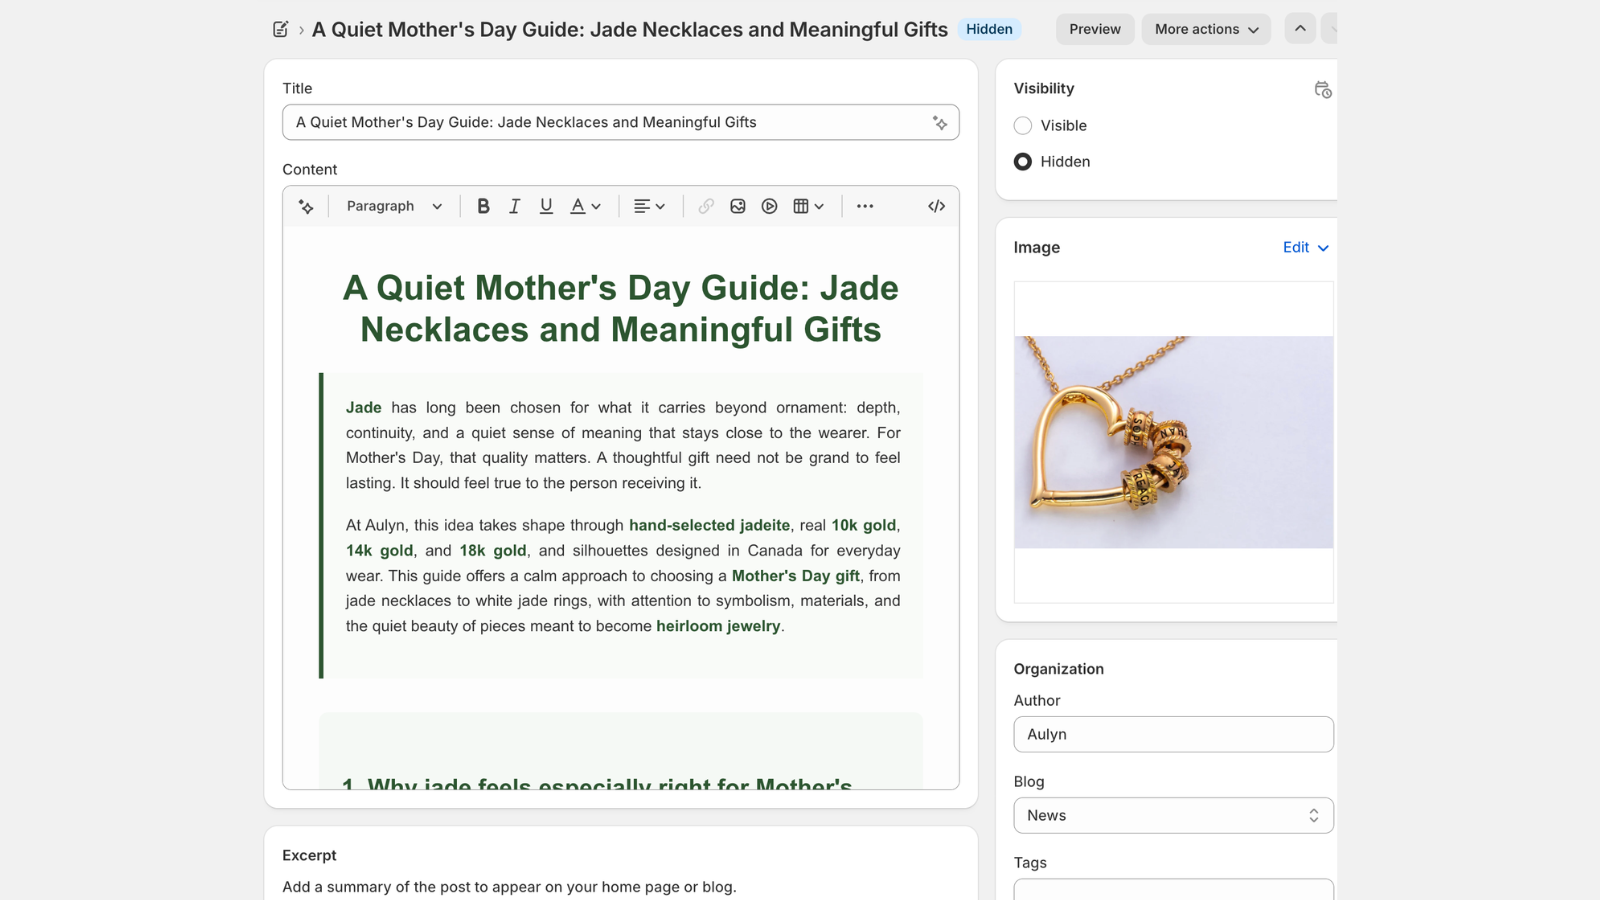This screenshot has width=1600, height=900.
Task: Click the Preview button
Action: [x=1094, y=29]
